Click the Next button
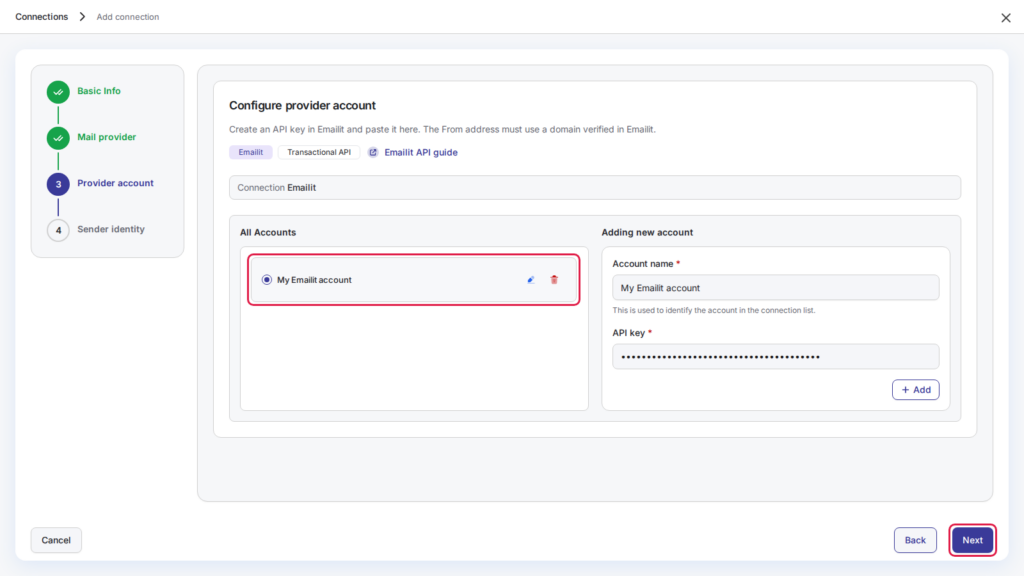 (x=972, y=540)
